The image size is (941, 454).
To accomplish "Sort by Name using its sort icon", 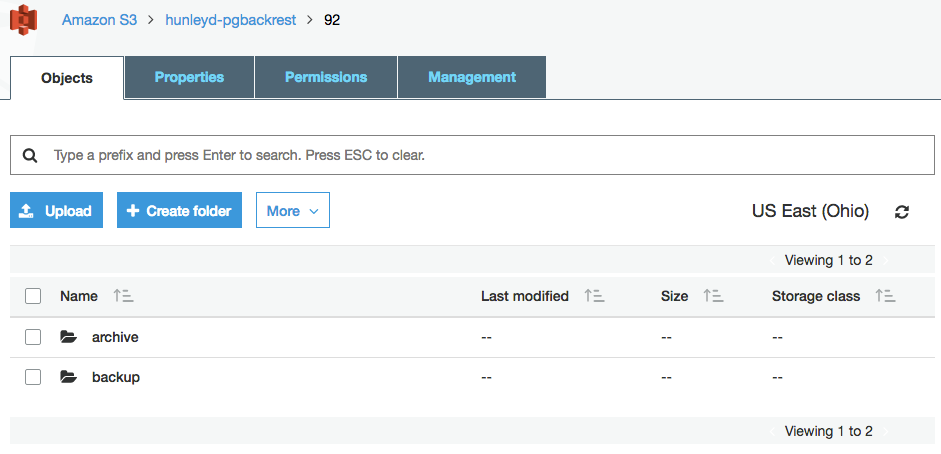I will coord(124,296).
